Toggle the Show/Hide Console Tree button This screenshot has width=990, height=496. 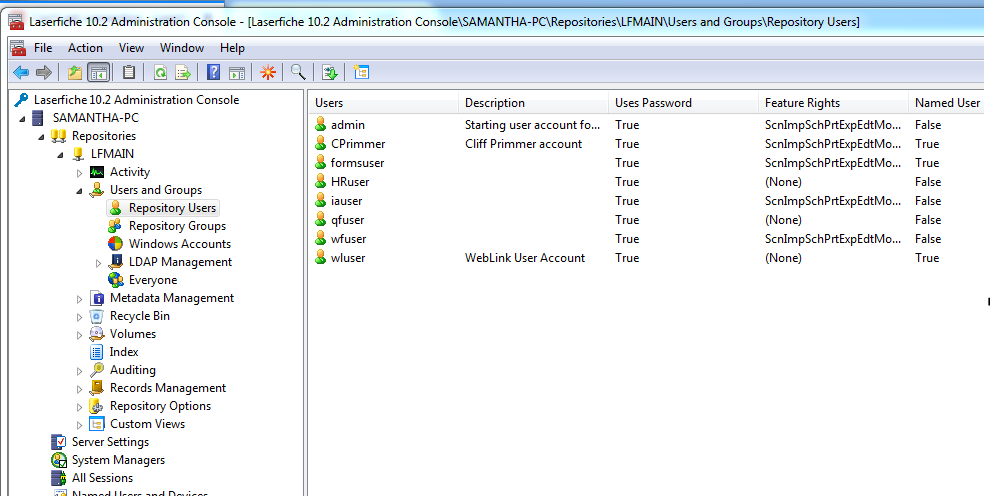(x=98, y=73)
